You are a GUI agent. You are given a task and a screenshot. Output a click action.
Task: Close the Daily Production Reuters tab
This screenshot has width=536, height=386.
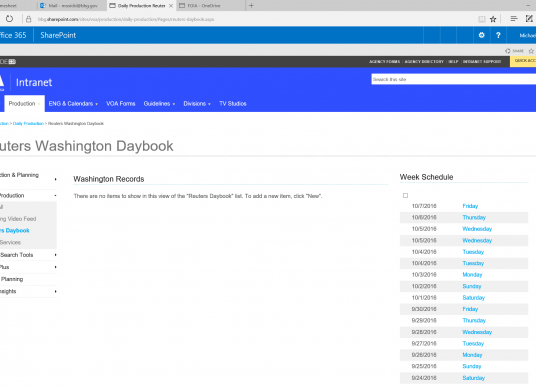(171, 6)
